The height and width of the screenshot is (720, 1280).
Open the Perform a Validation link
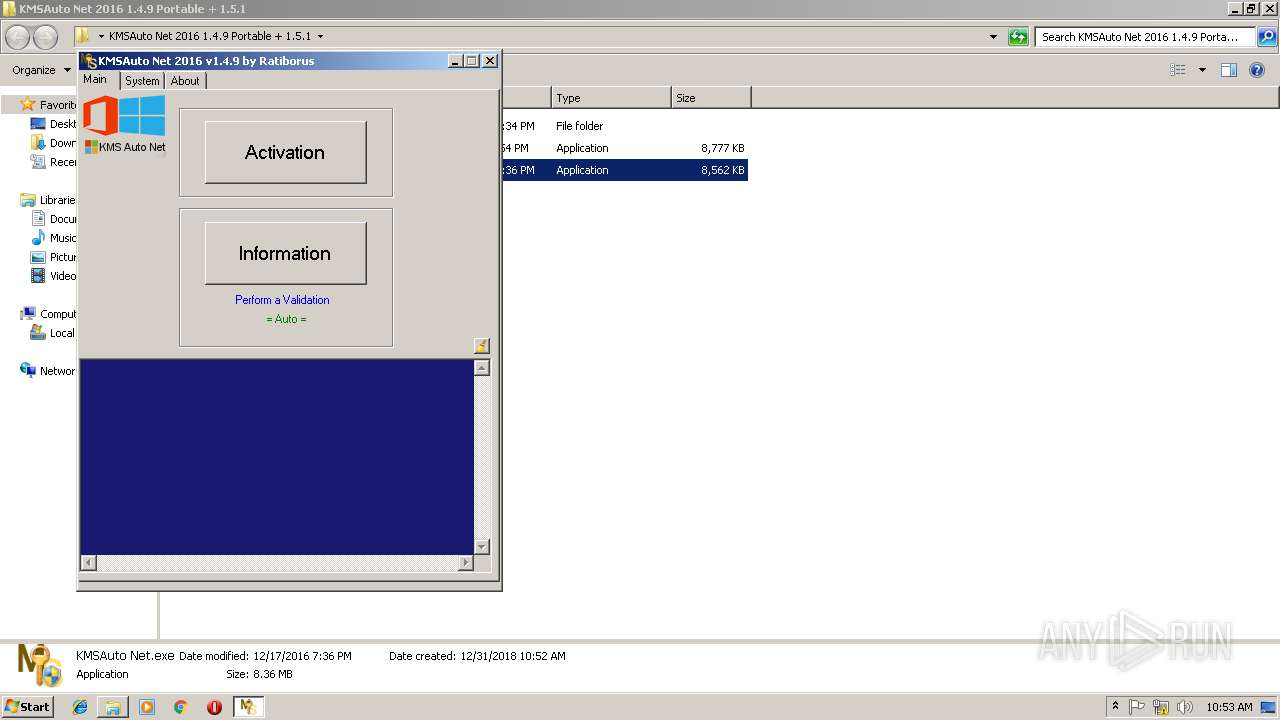click(x=282, y=300)
